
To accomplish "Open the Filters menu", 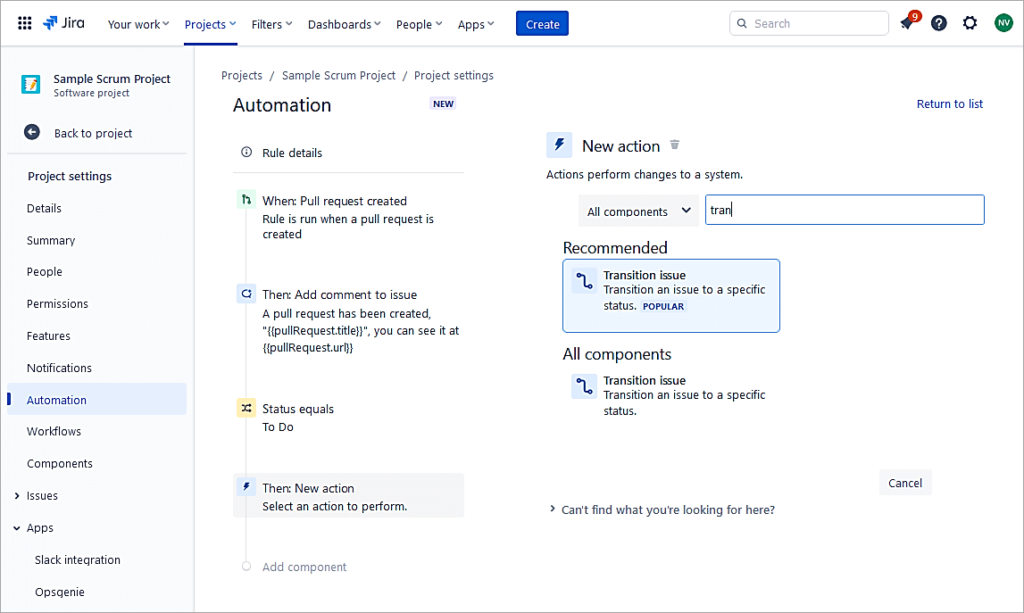I will pos(272,24).
